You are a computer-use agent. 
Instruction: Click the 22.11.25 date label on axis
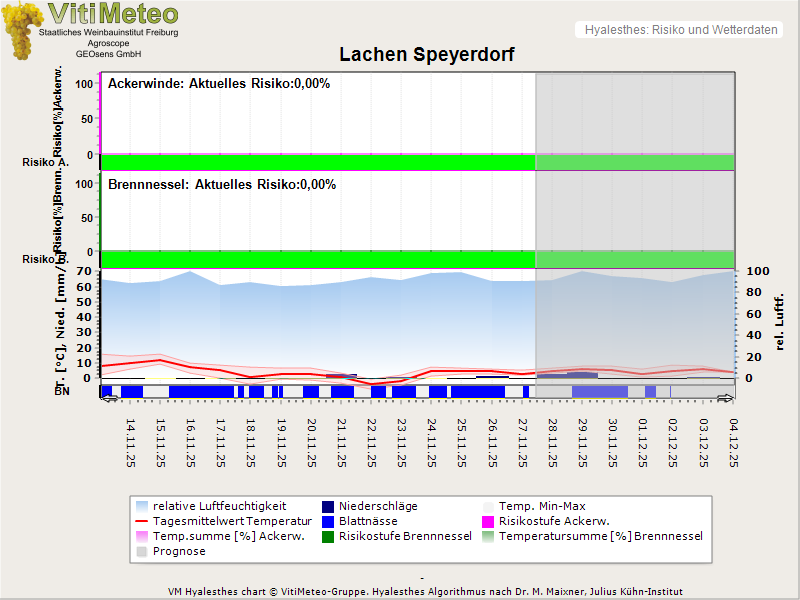372,441
